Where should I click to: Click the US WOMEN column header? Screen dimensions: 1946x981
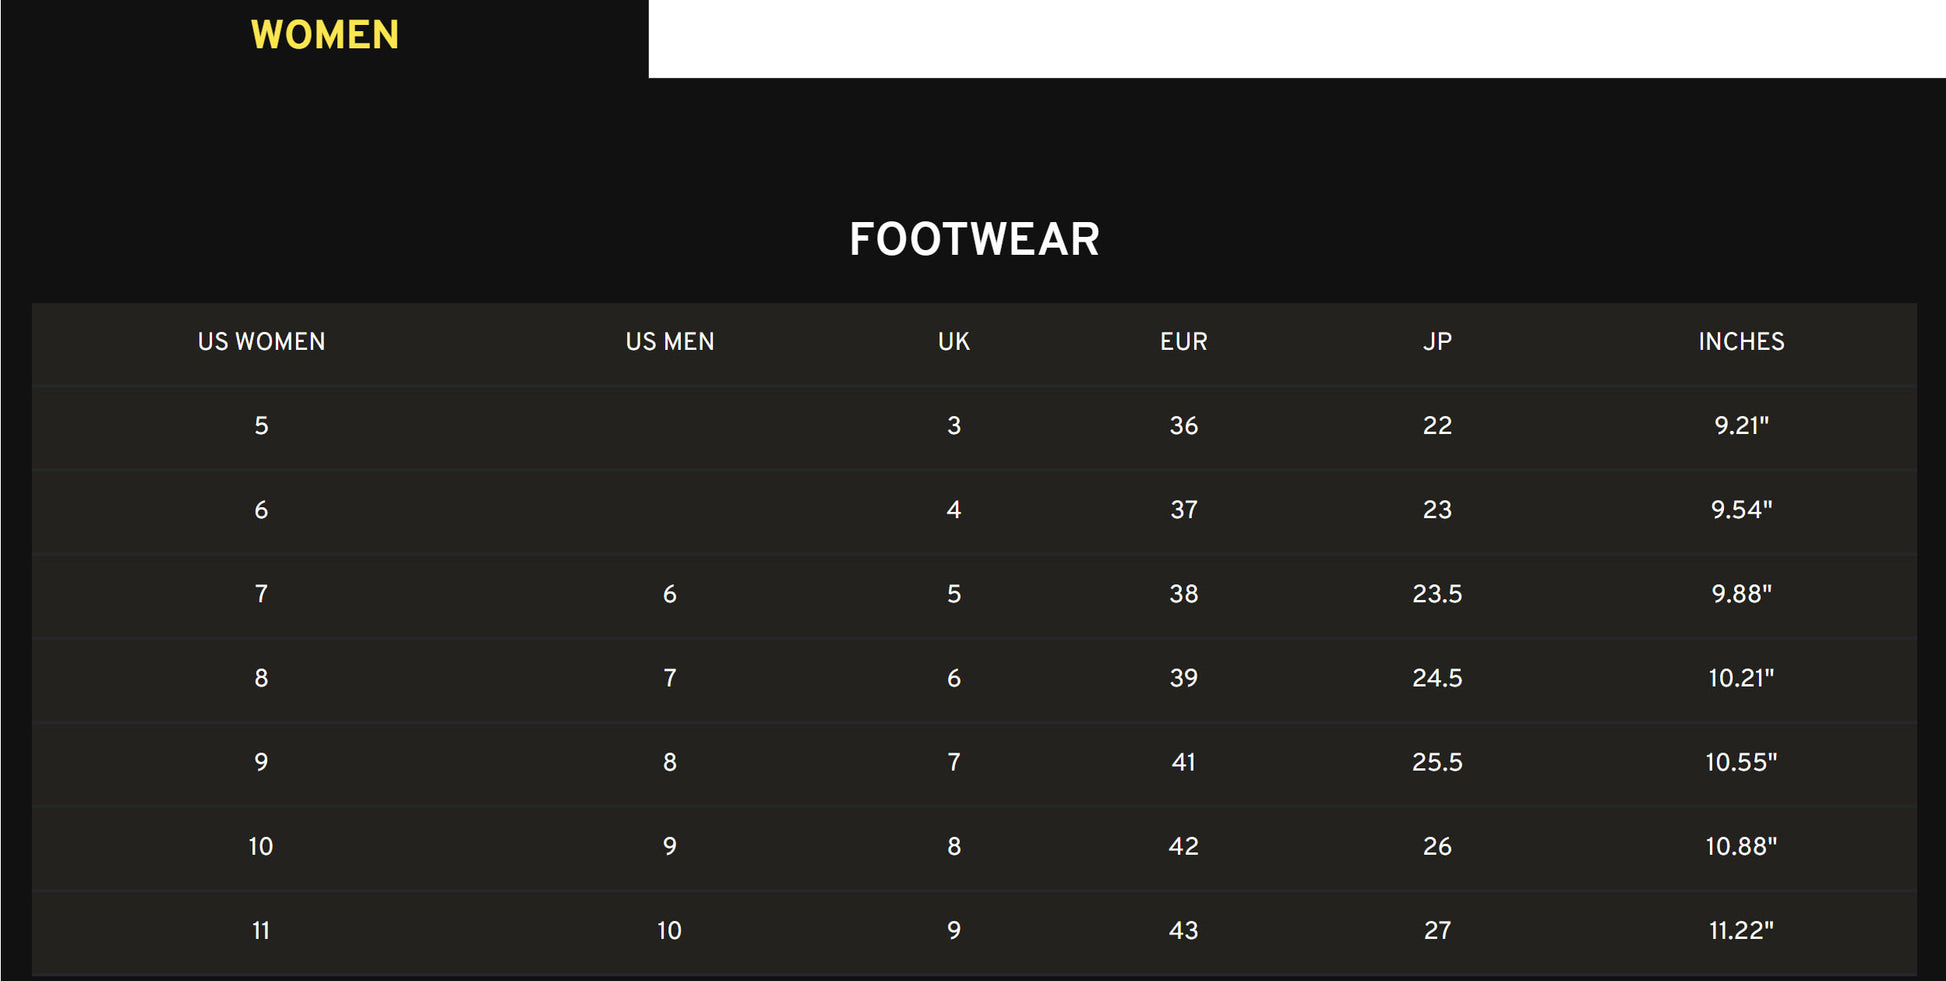point(261,342)
